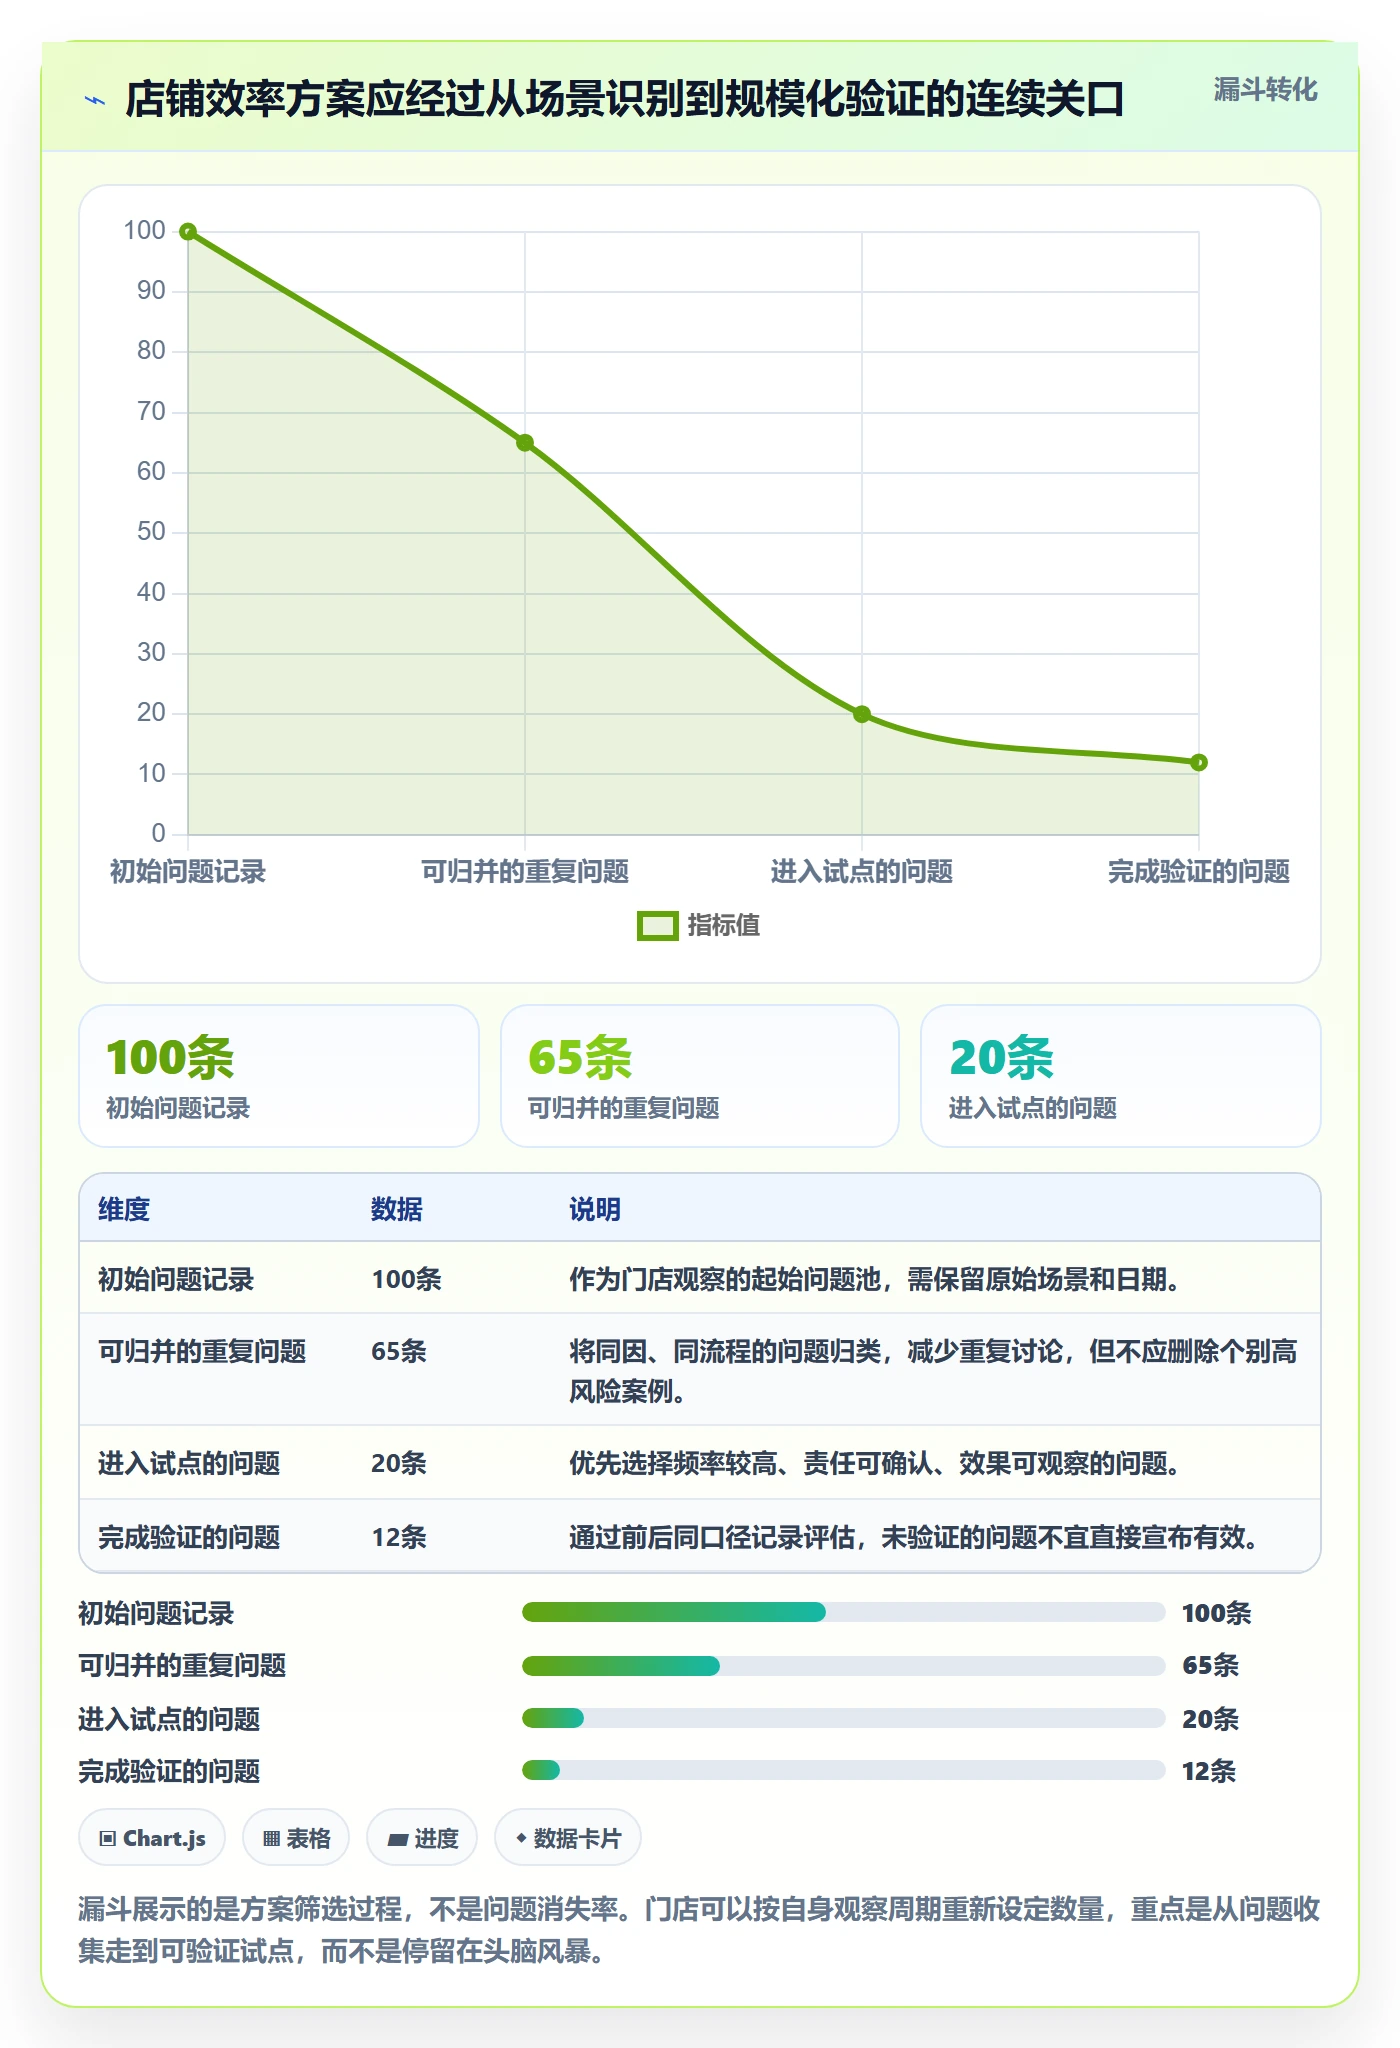Screen dimensions: 1400x2048
Task: Click the bar icon in the 进度 chip
Action: click(x=398, y=1840)
